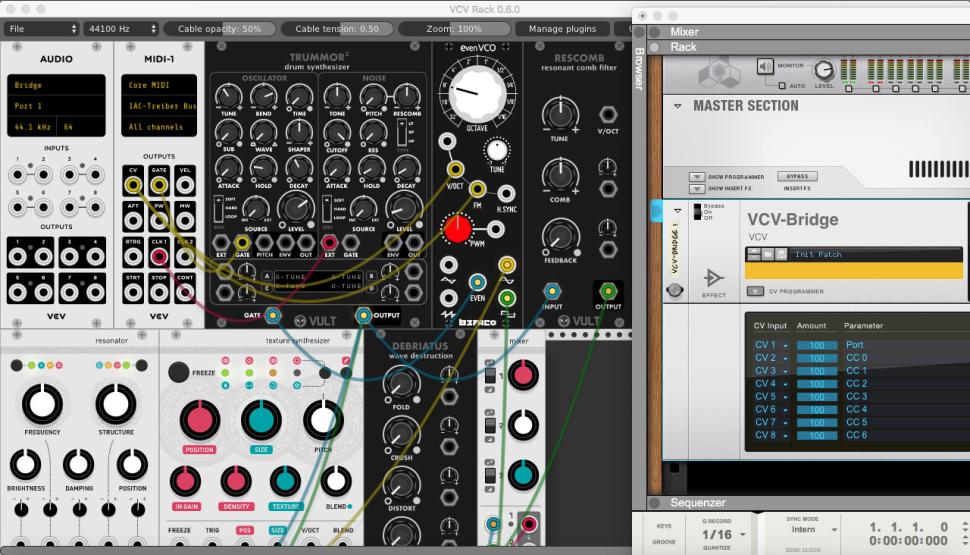
Task: Click the Trummor oscillator TUNE knob
Action: [228, 96]
